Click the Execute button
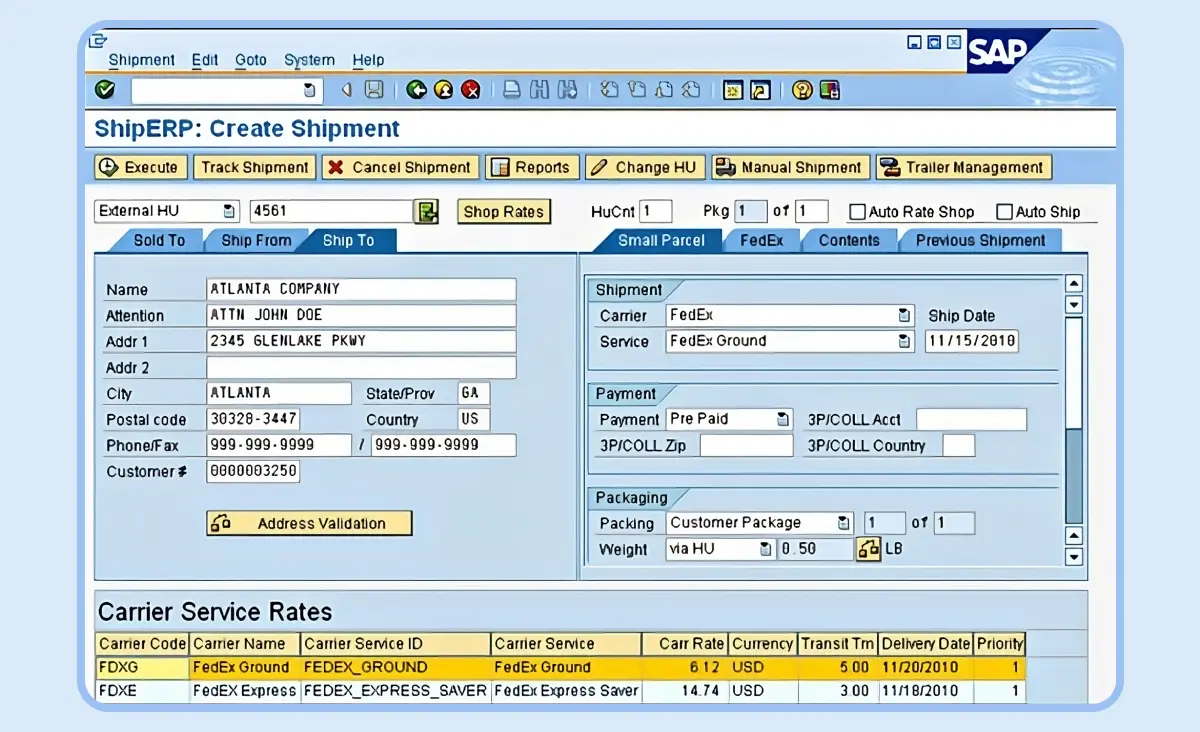Viewport: 1200px width, 732px height. pyautogui.click(x=140, y=167)
